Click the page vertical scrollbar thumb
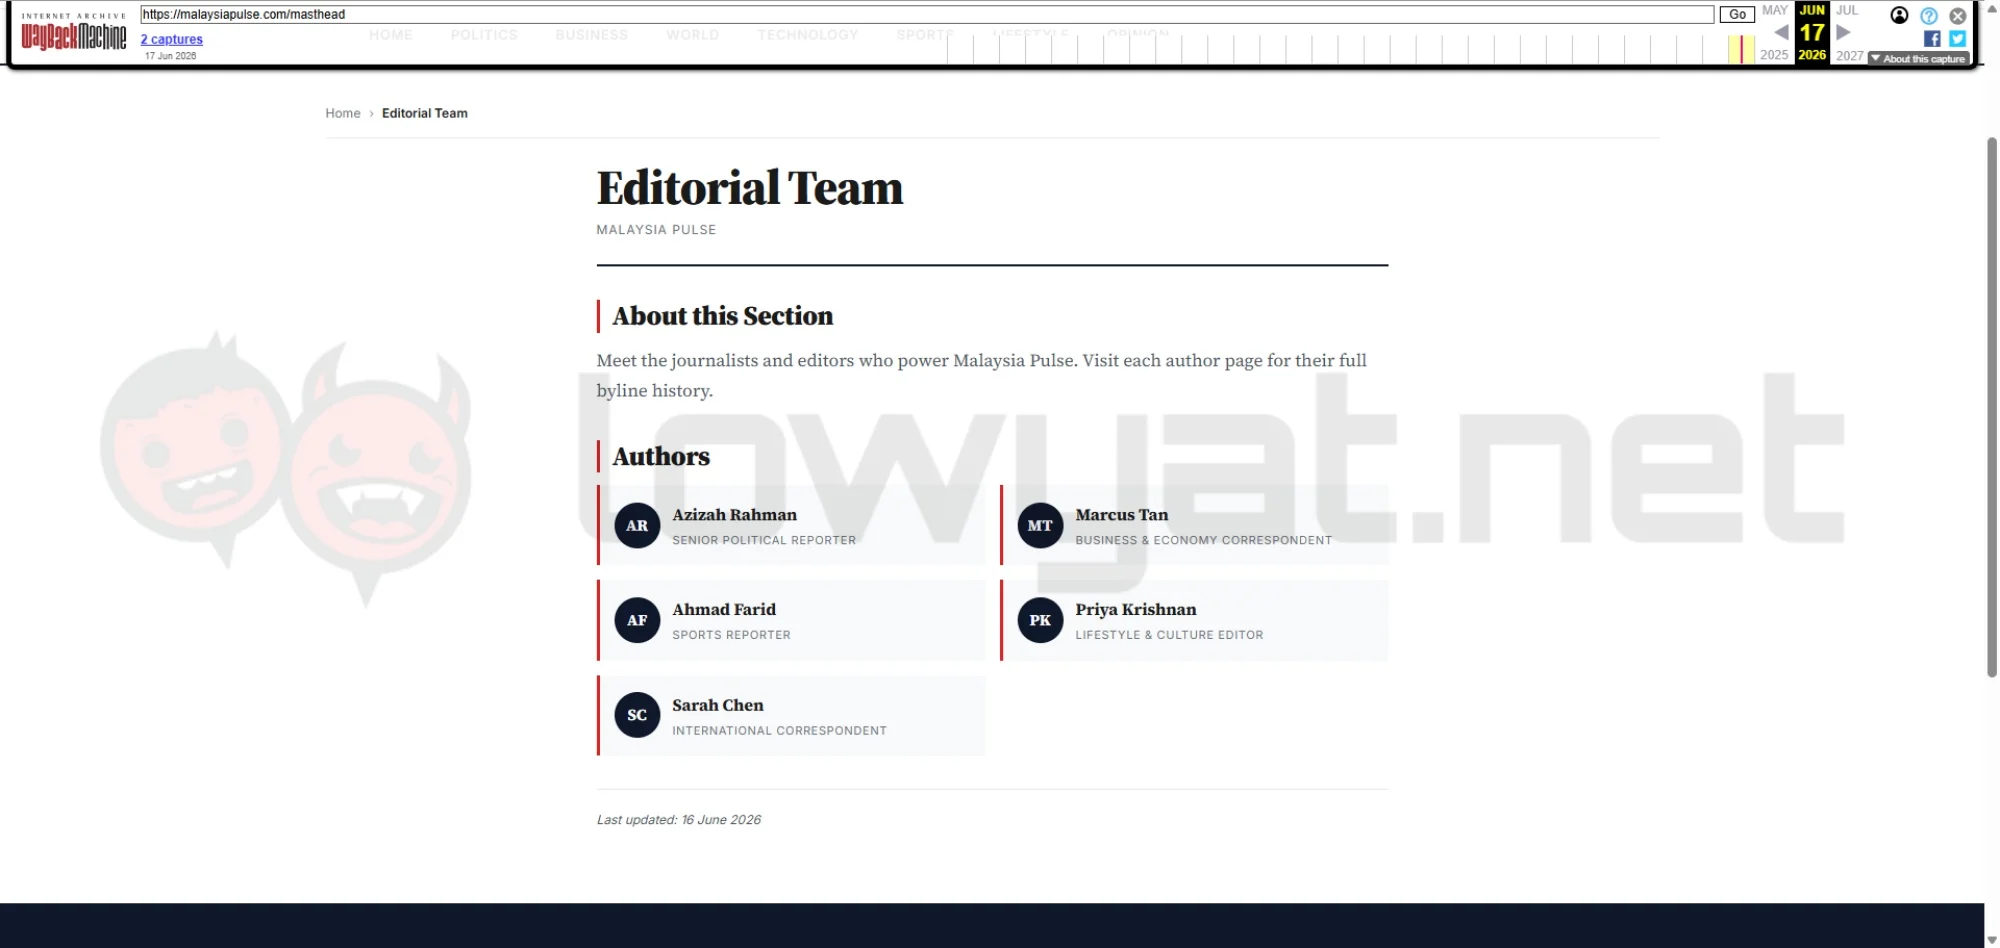Viewport: 2000px width, 948px height. click(1991, 408)
